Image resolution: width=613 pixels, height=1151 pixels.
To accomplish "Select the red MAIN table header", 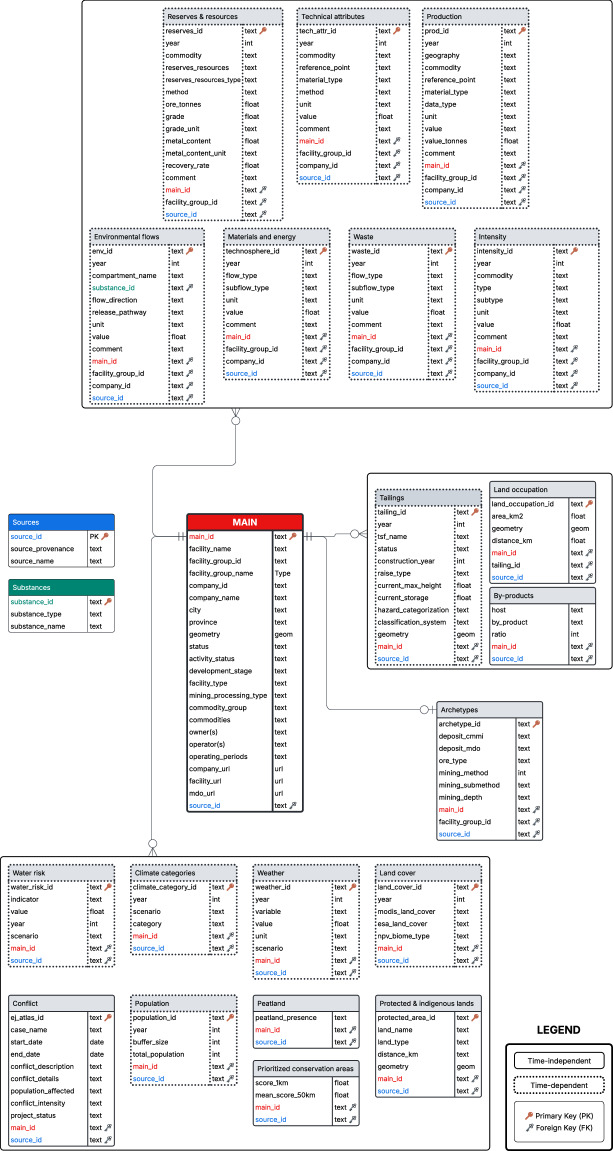I will point(244,522).
